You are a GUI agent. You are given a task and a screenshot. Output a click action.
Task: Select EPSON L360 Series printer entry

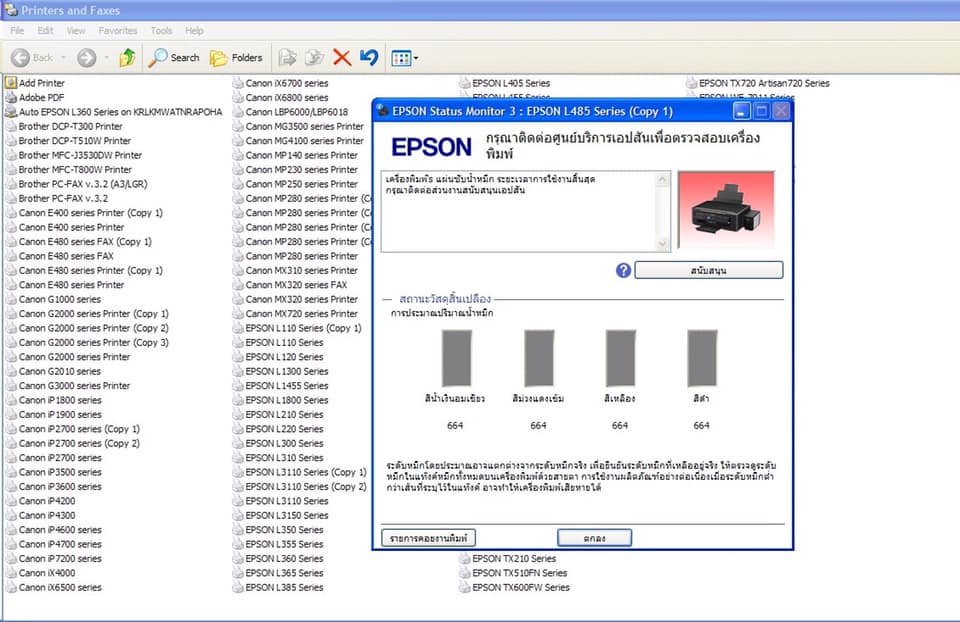click(278, 558)
